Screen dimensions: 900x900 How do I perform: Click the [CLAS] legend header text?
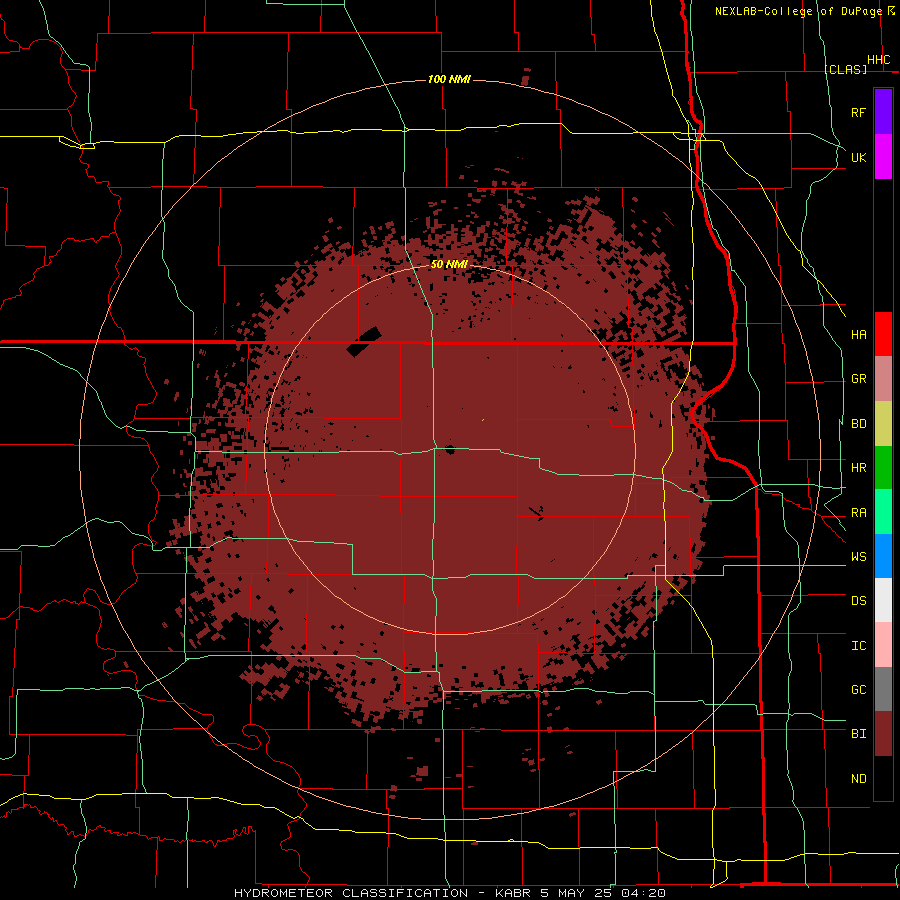pos(845,69)
